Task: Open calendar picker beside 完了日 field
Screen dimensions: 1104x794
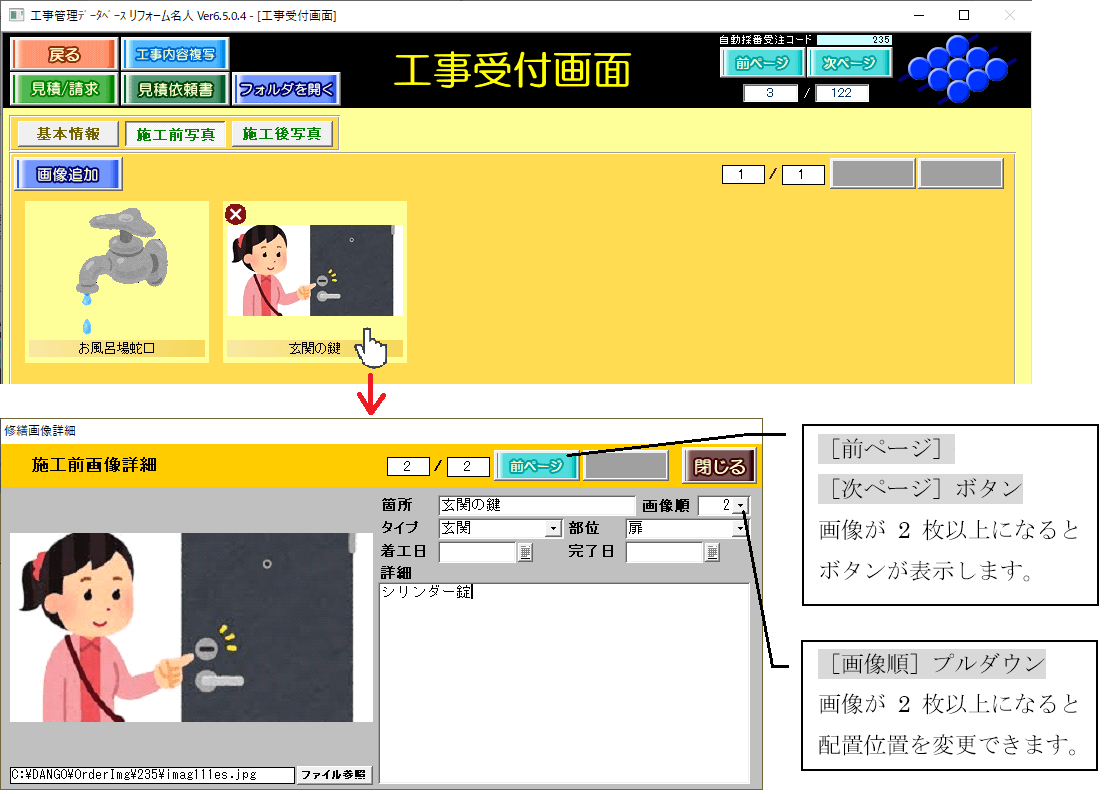Action: 712,552
